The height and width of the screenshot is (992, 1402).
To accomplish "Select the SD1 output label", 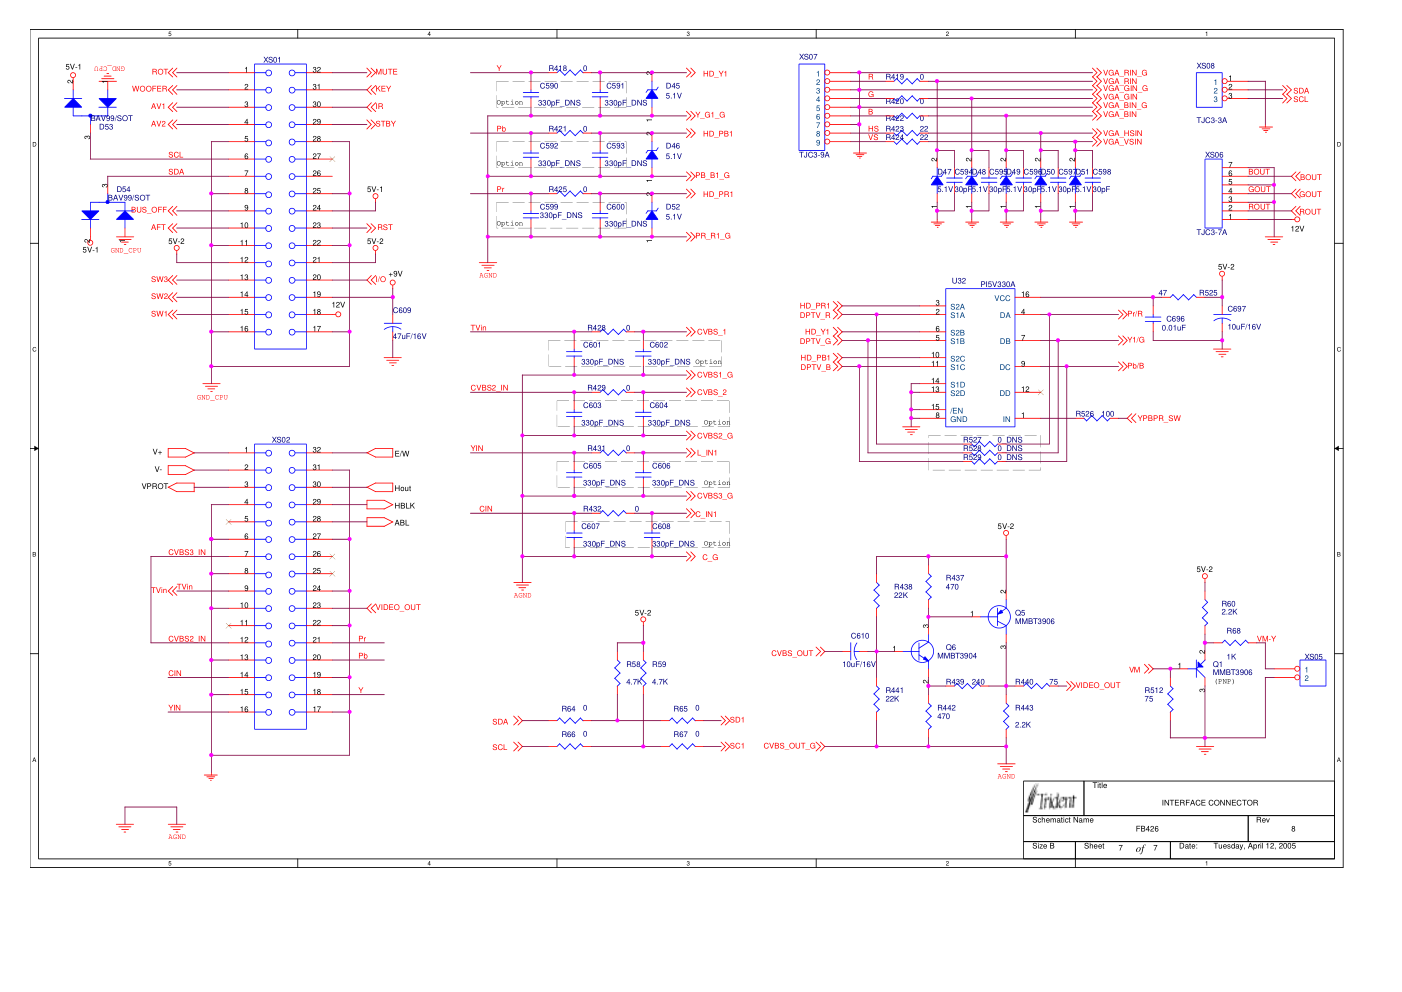I will click(737, 720).
